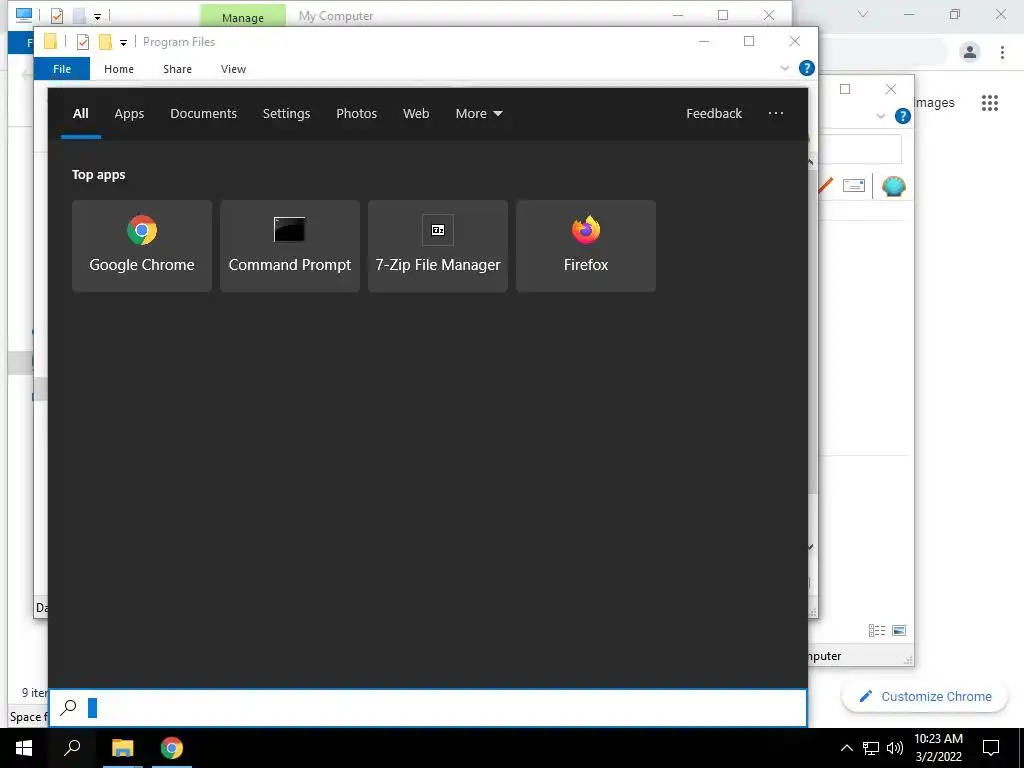Switch to the Settings search tab
The height and width of the screenshot is (768, 1024).
[286, 114]
